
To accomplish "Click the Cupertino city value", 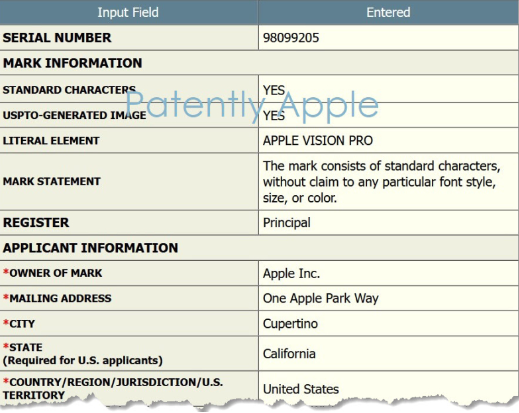I will (x=290, y=324).
